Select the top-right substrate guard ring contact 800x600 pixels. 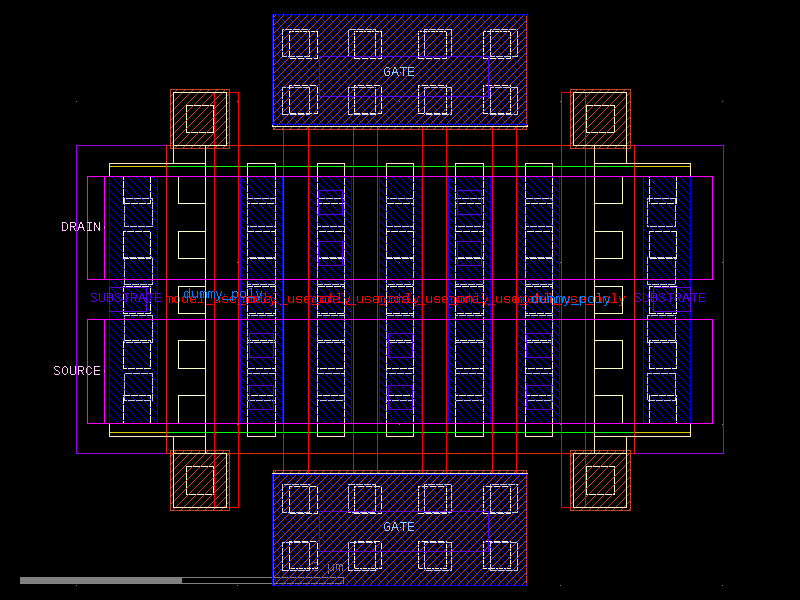click(x=600, y=118)
